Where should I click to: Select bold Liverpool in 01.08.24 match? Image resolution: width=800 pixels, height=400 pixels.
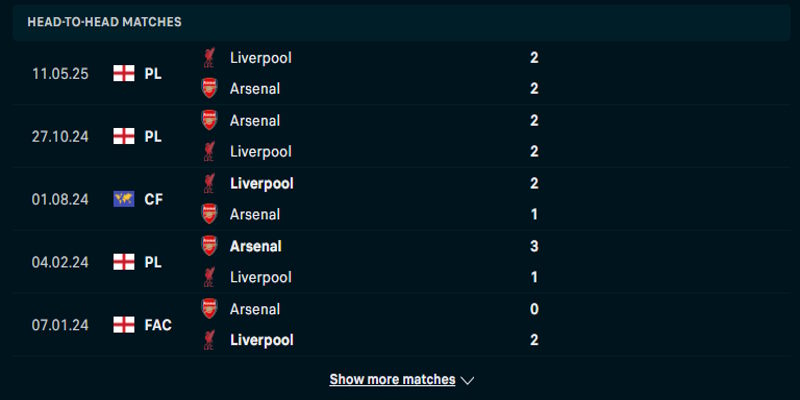pos(261,183)
